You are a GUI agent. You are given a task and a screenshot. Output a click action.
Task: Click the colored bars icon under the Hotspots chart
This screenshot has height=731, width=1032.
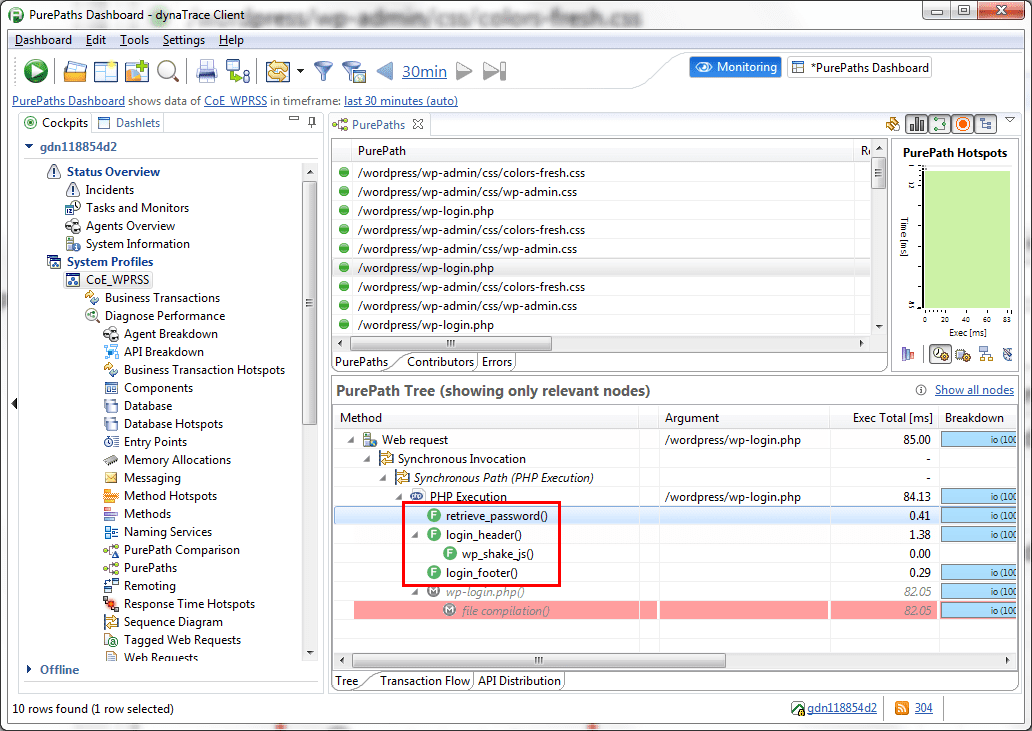pos(908,355)
